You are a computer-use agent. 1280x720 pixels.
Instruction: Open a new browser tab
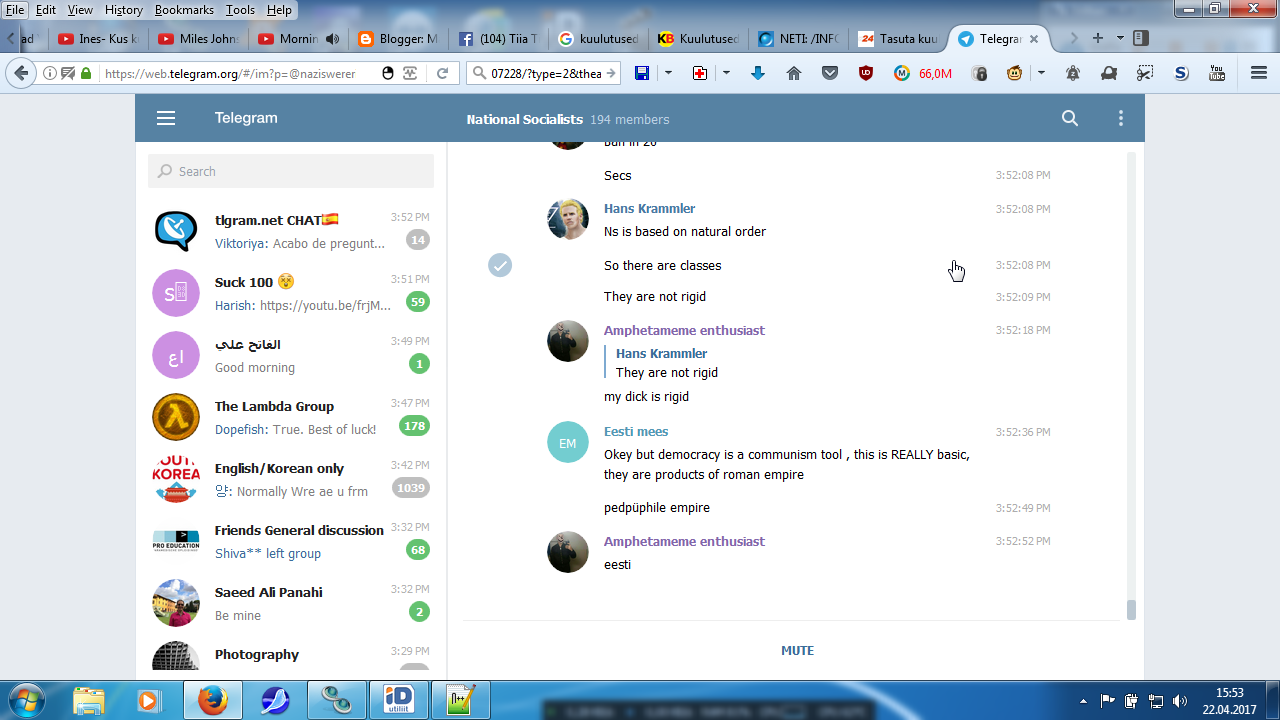[x=1098, y=39]
